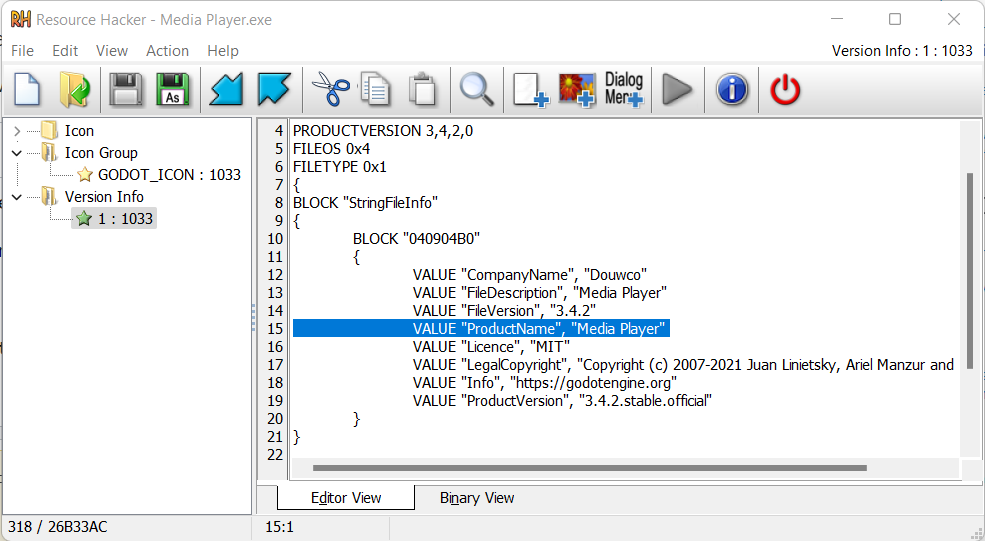The height and width of the screenshot is (541, 985).
Task: Click the yellow star beside GODOT_ICON
Action: [x=85, y=175]
